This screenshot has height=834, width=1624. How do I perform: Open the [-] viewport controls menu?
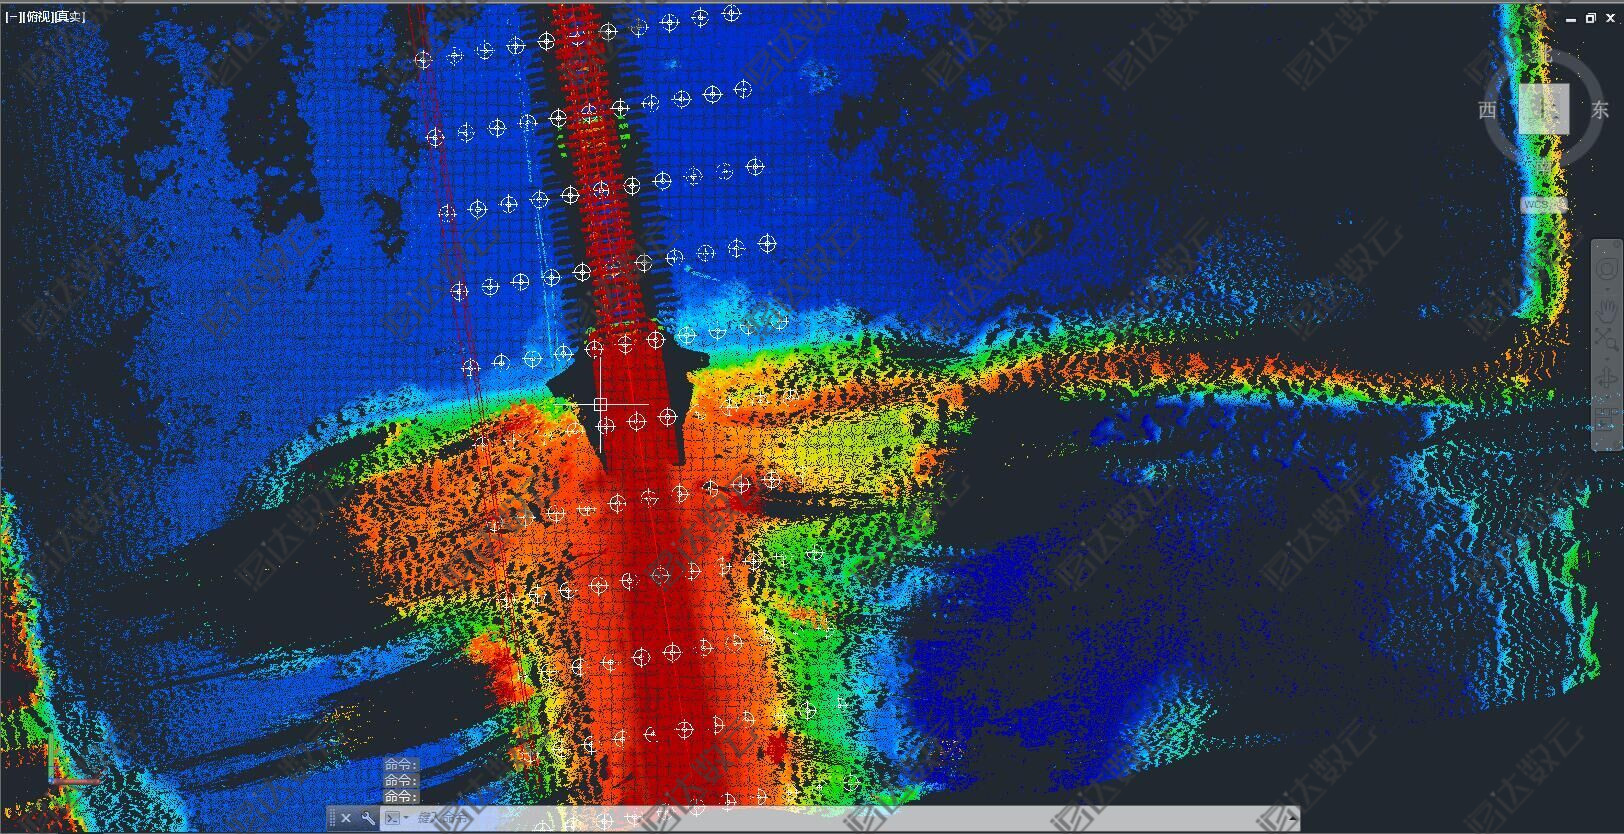15,16
